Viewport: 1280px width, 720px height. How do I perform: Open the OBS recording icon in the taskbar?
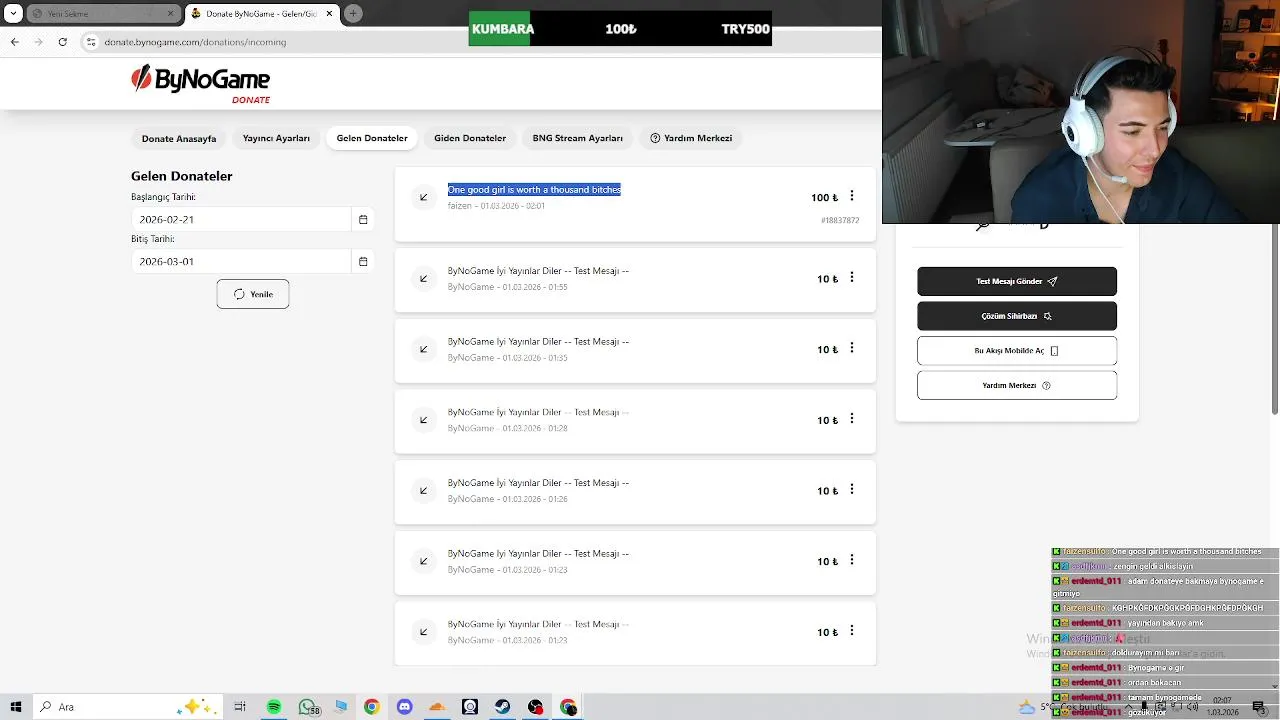tap(536, 707)
